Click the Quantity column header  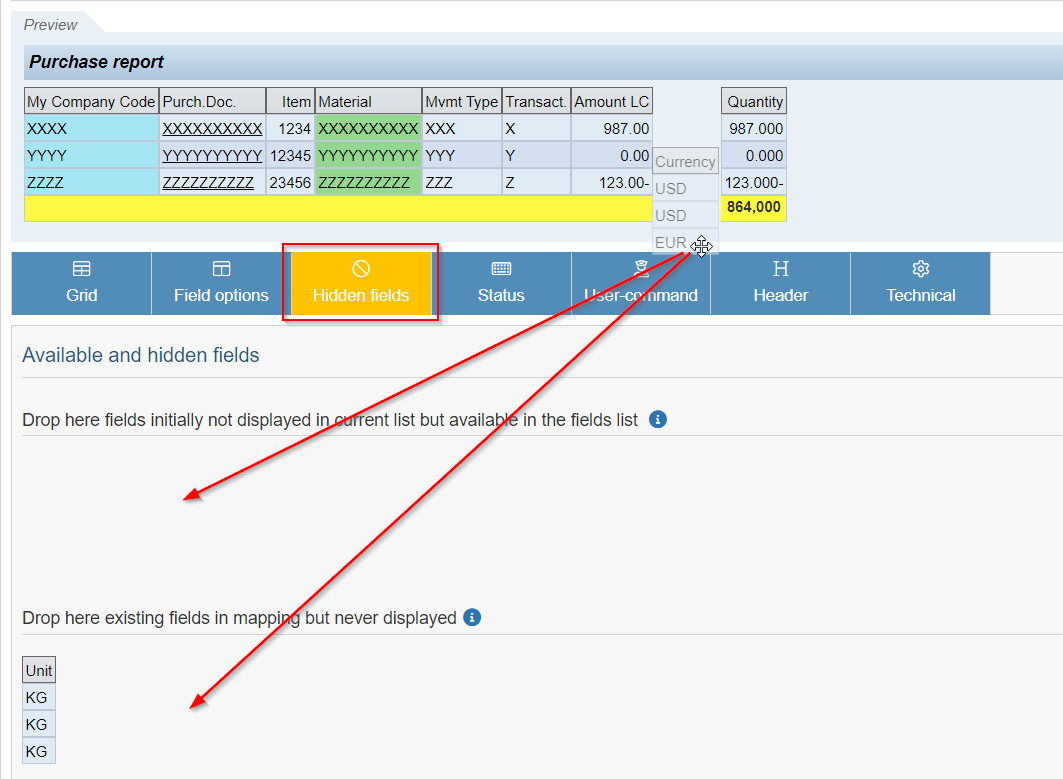click(753, 100)
